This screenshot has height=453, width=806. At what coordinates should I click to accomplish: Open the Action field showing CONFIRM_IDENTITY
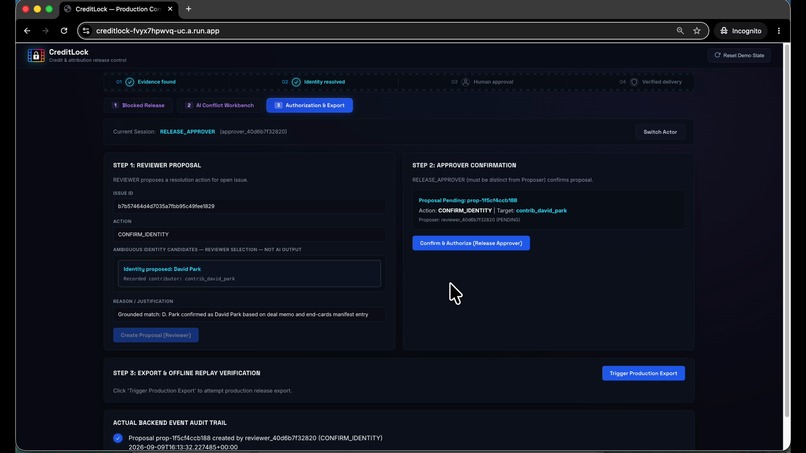(x=249, y=234)
